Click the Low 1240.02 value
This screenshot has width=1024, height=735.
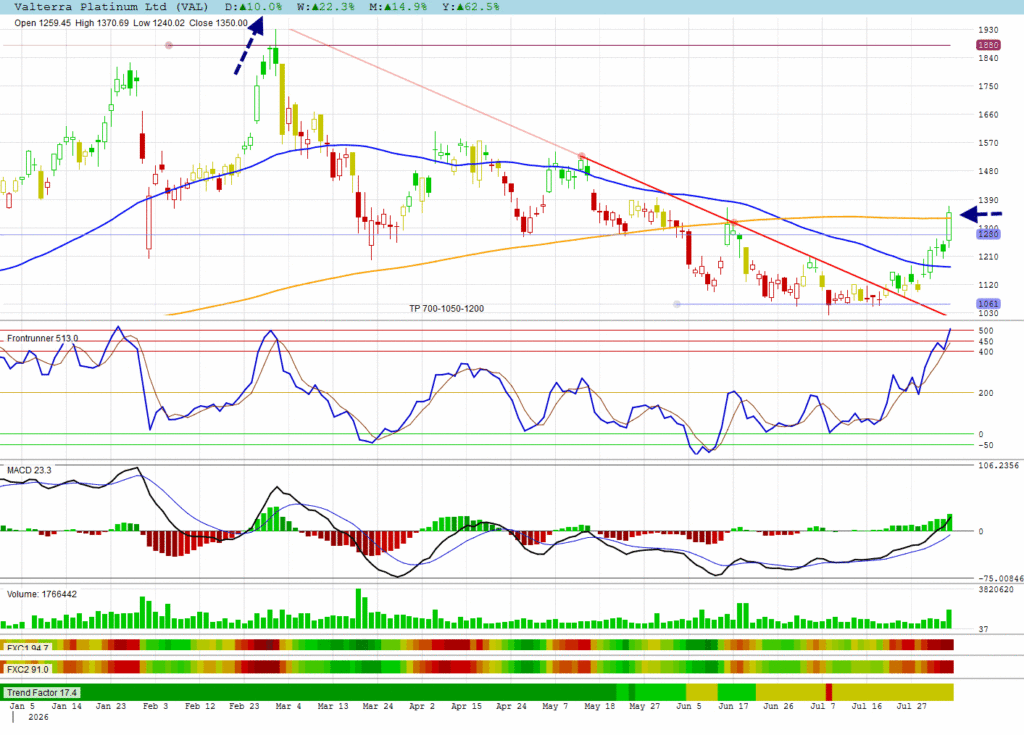pos(159,23)
